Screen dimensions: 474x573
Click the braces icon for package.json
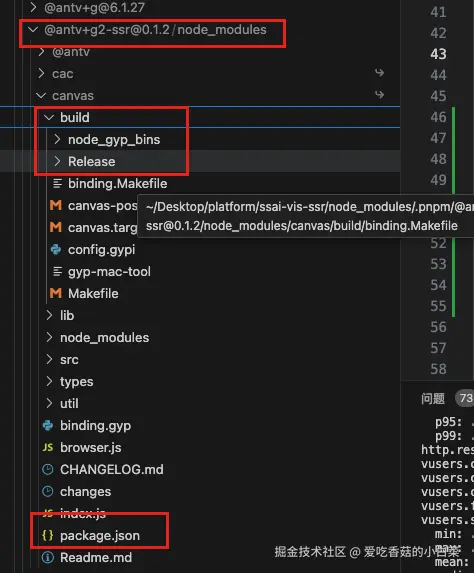click(48, 535)
